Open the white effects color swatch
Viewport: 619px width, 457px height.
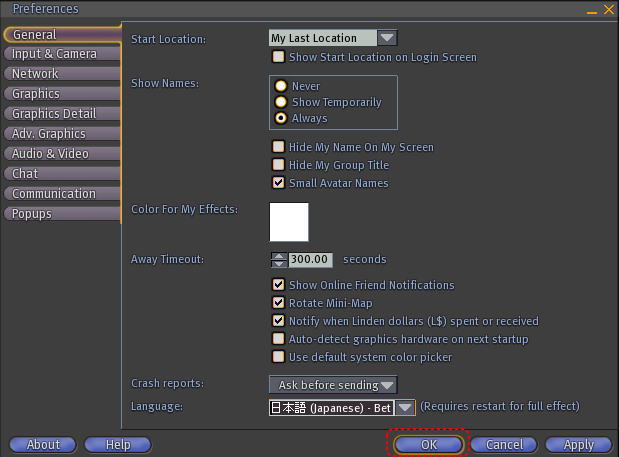click(289, 222)
